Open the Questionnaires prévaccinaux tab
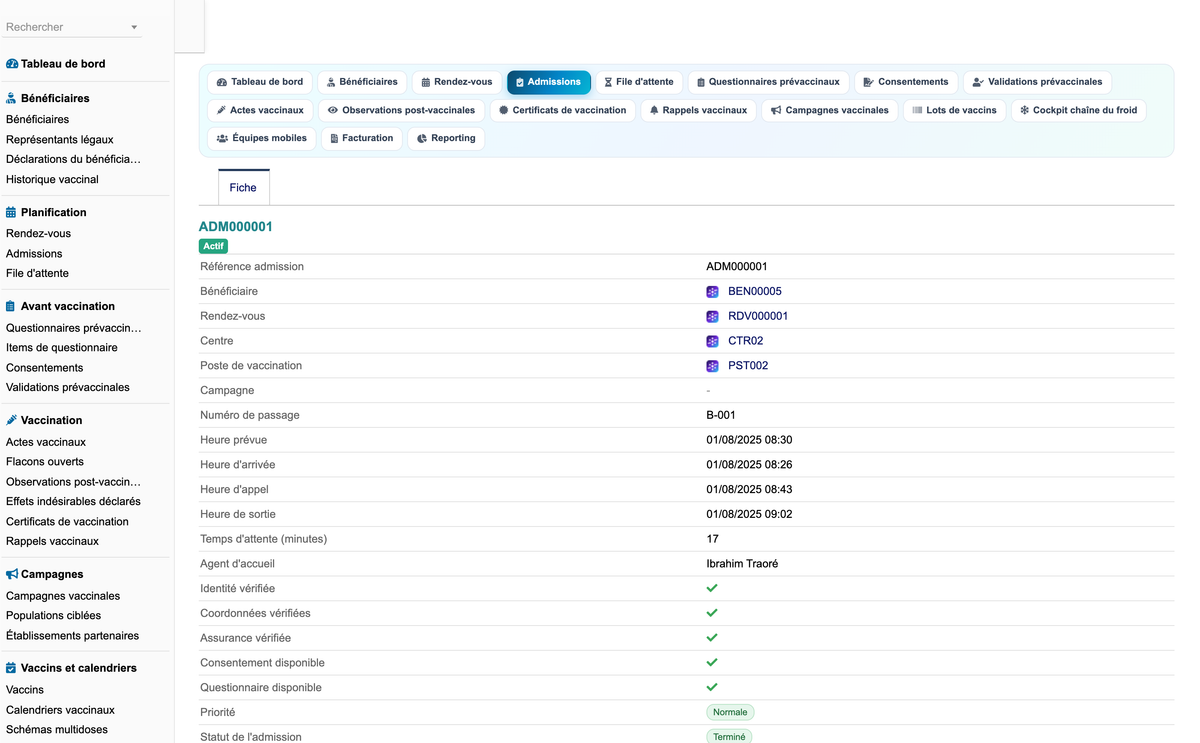The width and height of the screenshot is (1200, 743). (x=769, y=82)
